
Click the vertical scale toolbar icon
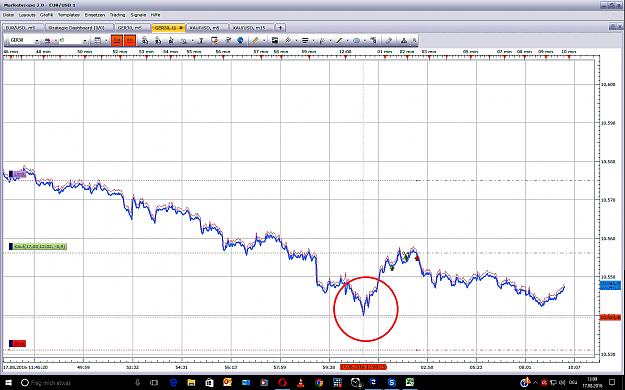(202, 40)
